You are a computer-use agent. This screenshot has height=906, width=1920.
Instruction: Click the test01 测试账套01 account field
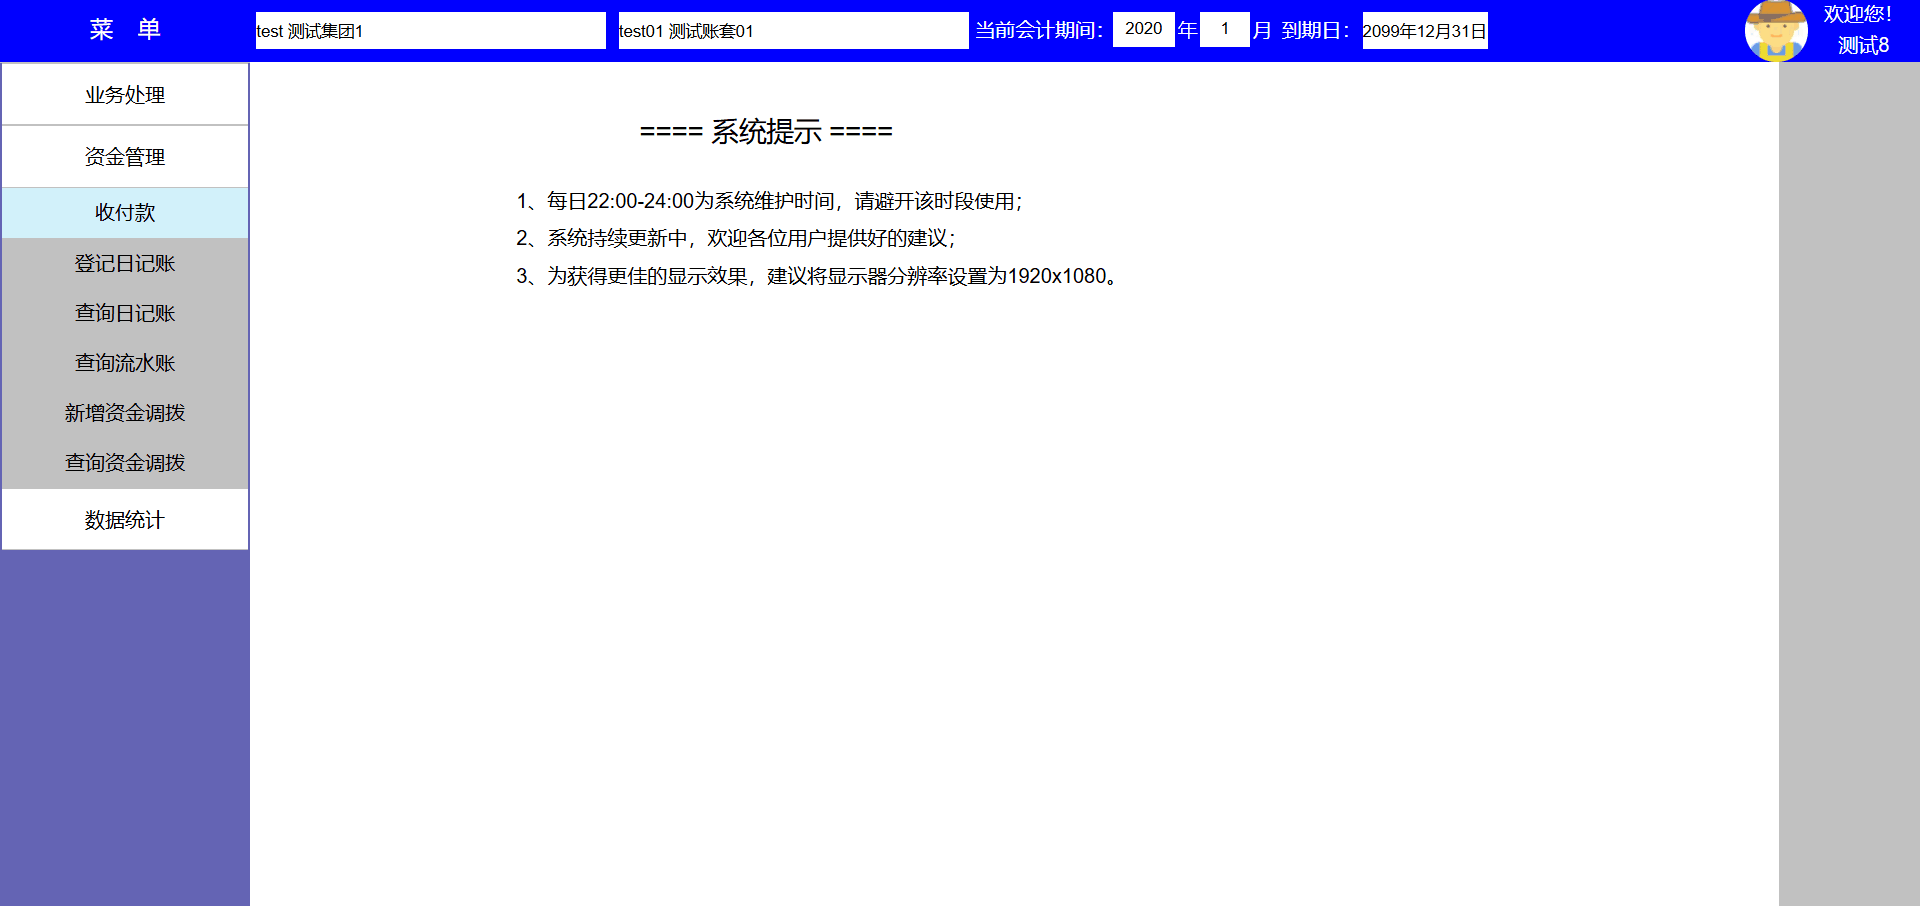(x=793, y=31)
